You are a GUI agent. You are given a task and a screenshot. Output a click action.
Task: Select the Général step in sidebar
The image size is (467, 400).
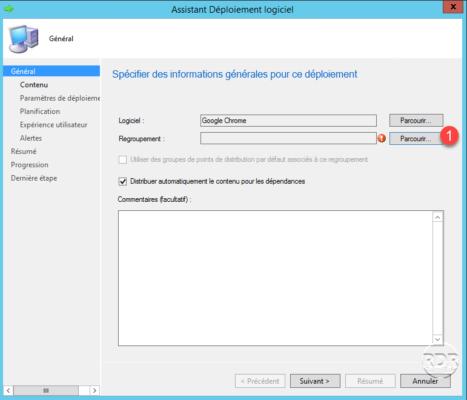(x=52, y=71)
